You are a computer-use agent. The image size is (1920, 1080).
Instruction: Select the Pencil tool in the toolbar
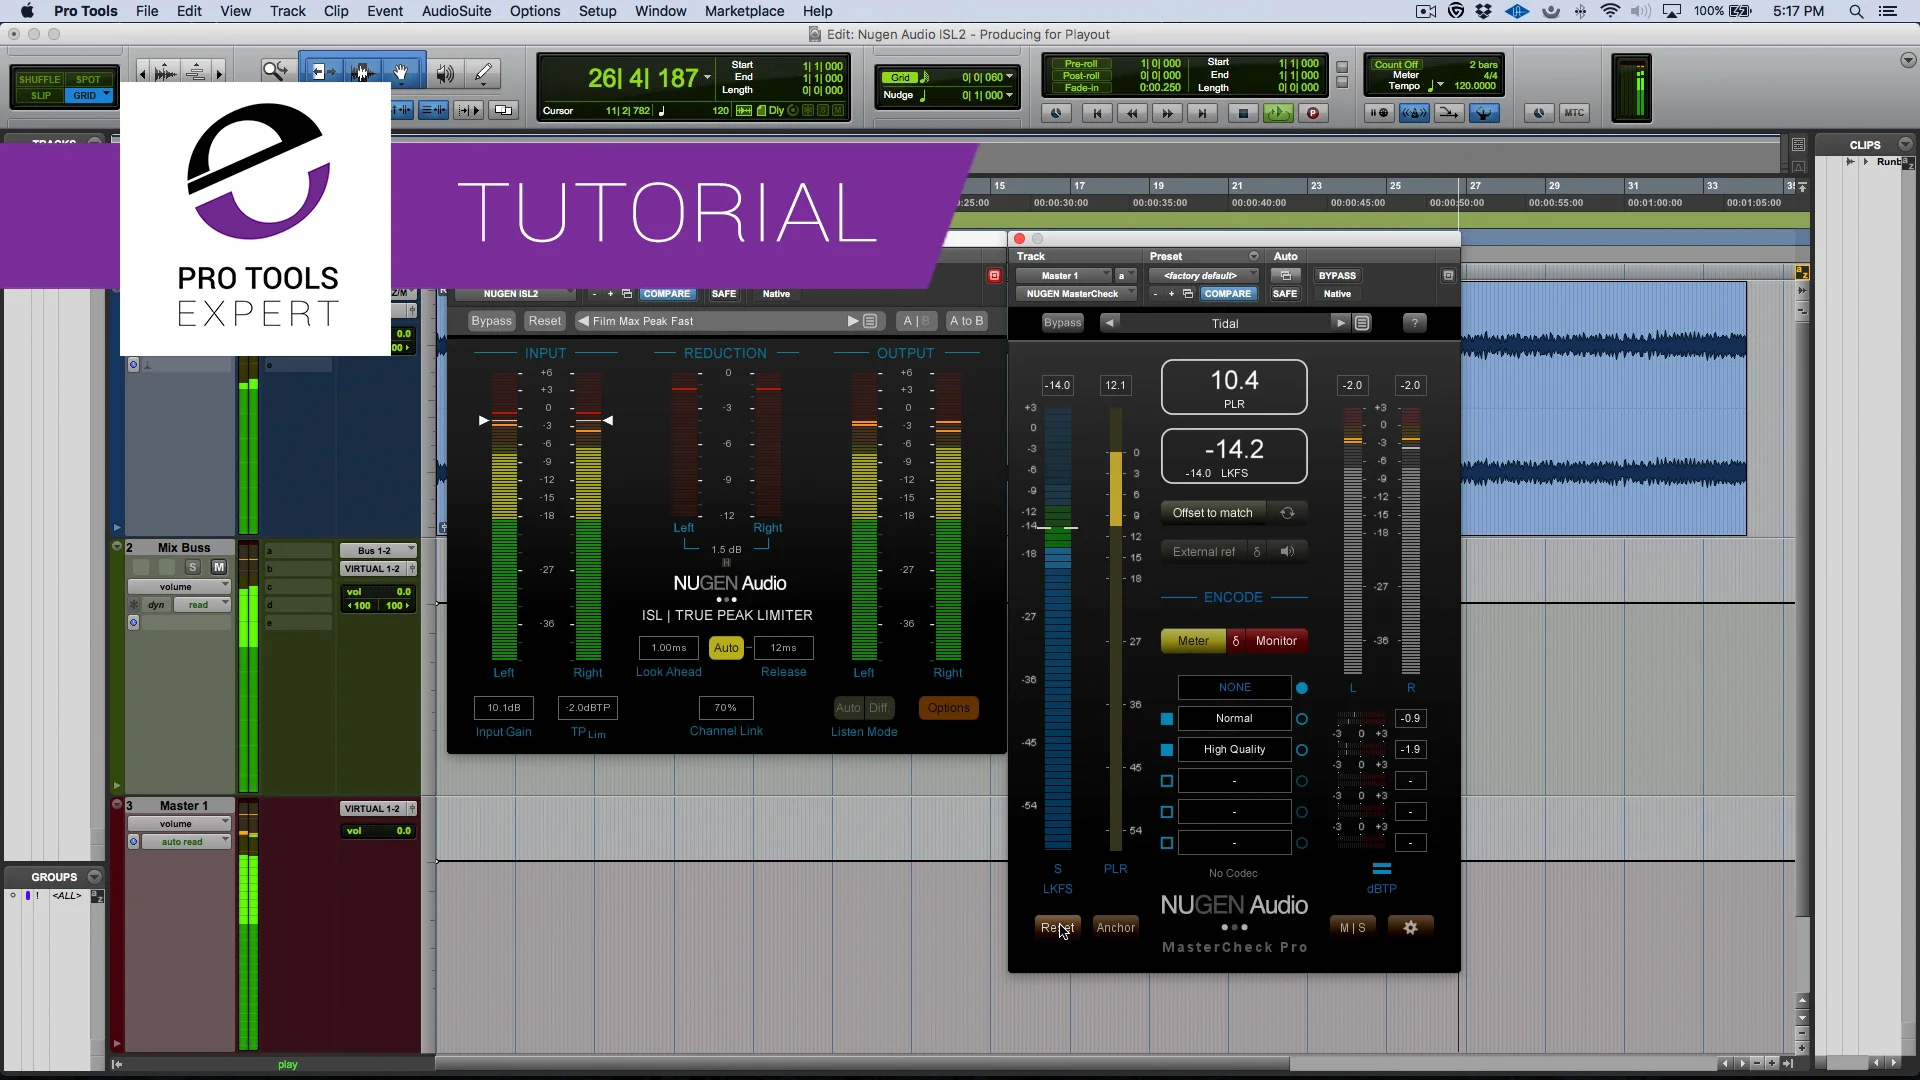pyautogui.click(x=483, y=72)
